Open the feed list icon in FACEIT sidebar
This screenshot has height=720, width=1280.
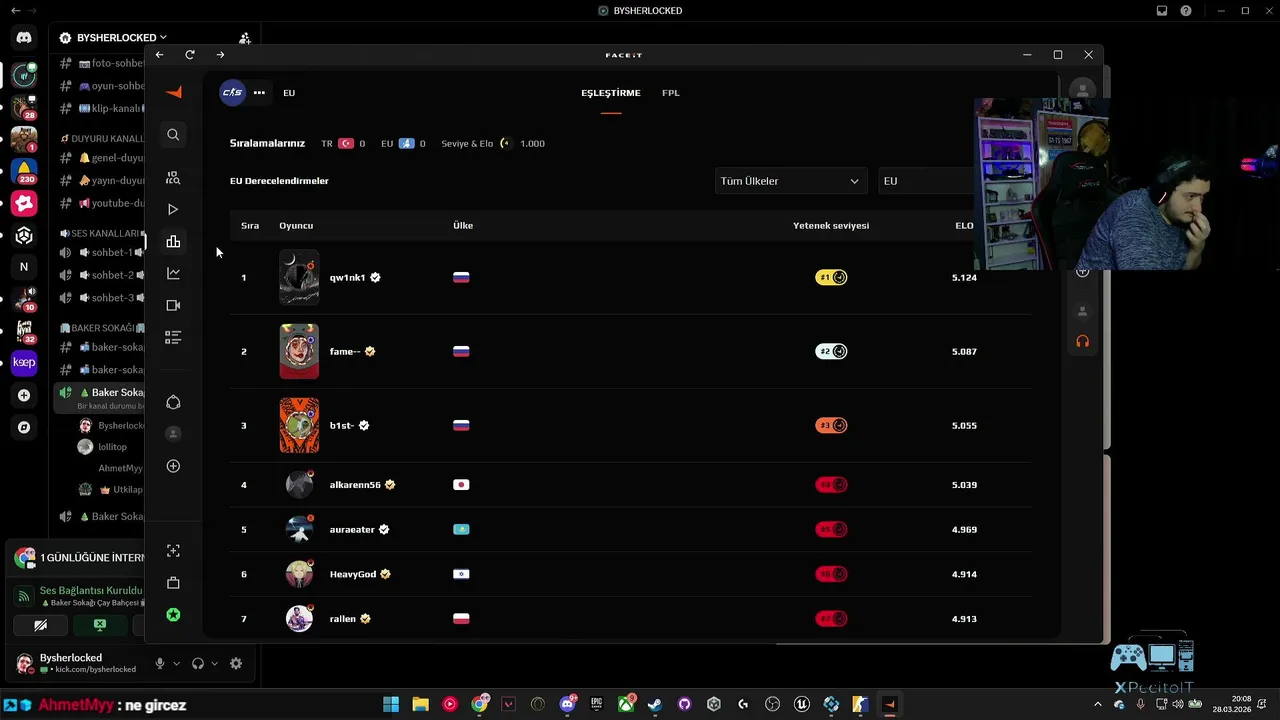pyautogui.click(x=173, y=338)
